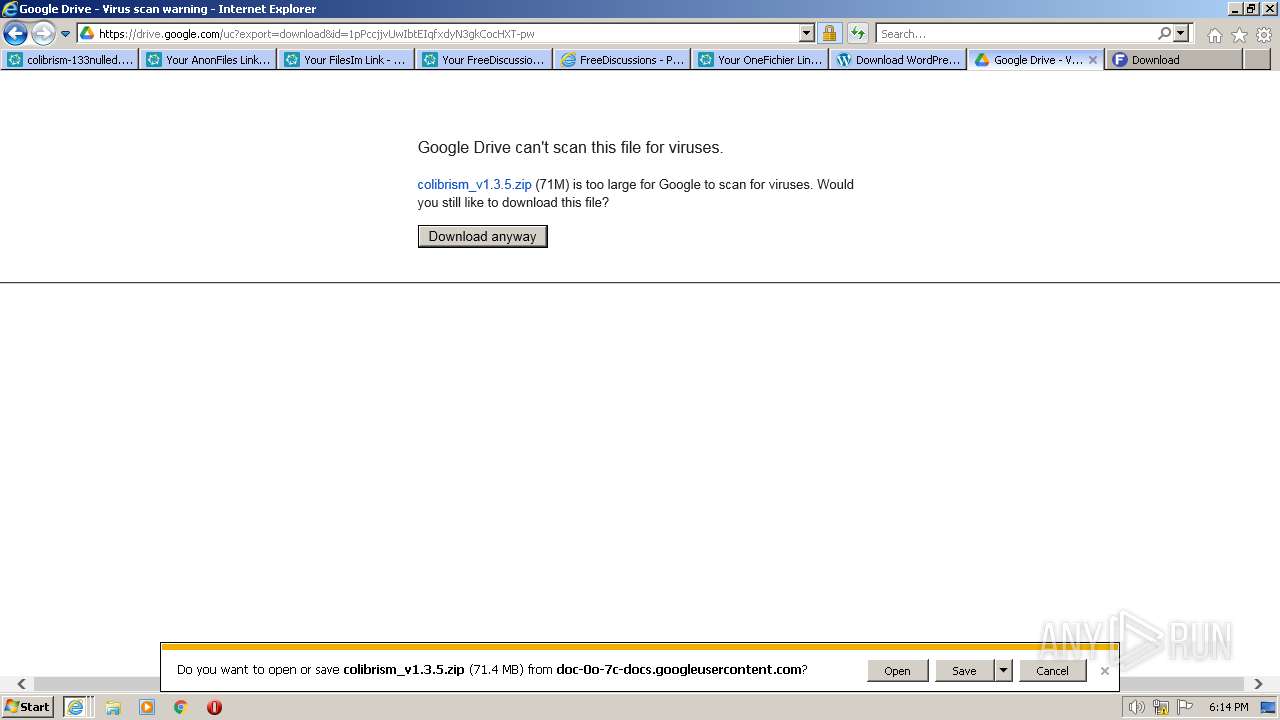Viewport: 1280px width, 720px height.
Task: Open the recent pages dropdown arrow
Action: click(x=66, y=34)
